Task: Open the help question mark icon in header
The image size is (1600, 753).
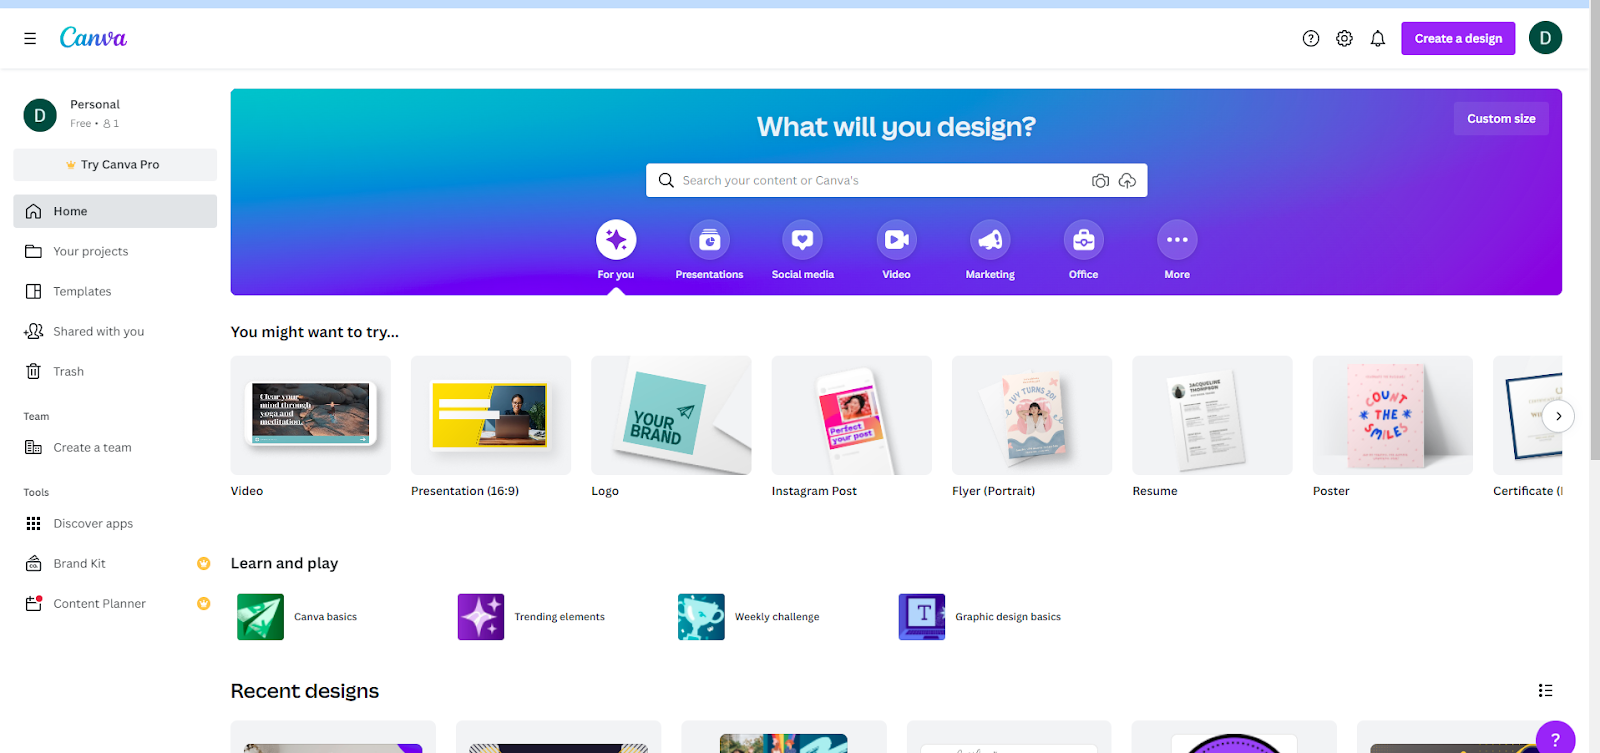Action: click(1311, 39)
